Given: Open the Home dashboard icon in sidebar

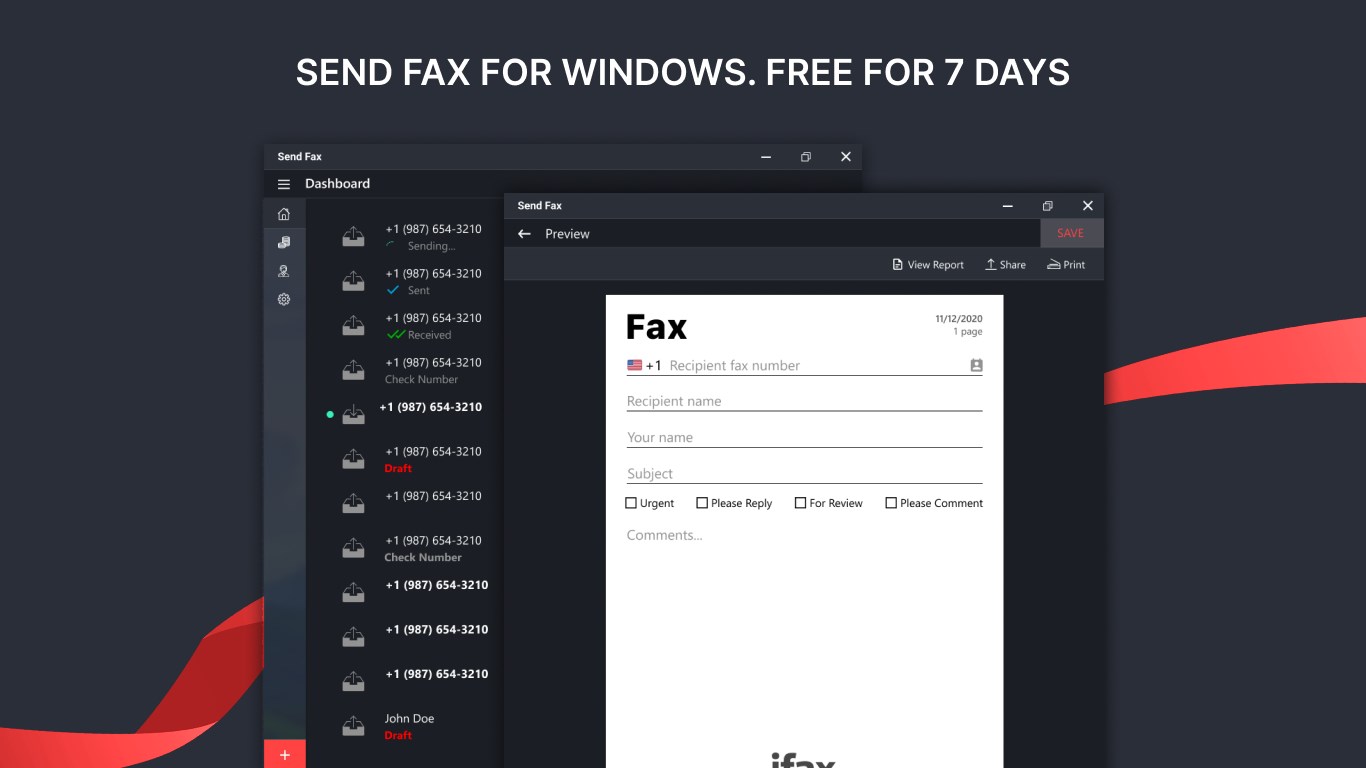Looking at the screenshot, I should click(x=284, y=213).
